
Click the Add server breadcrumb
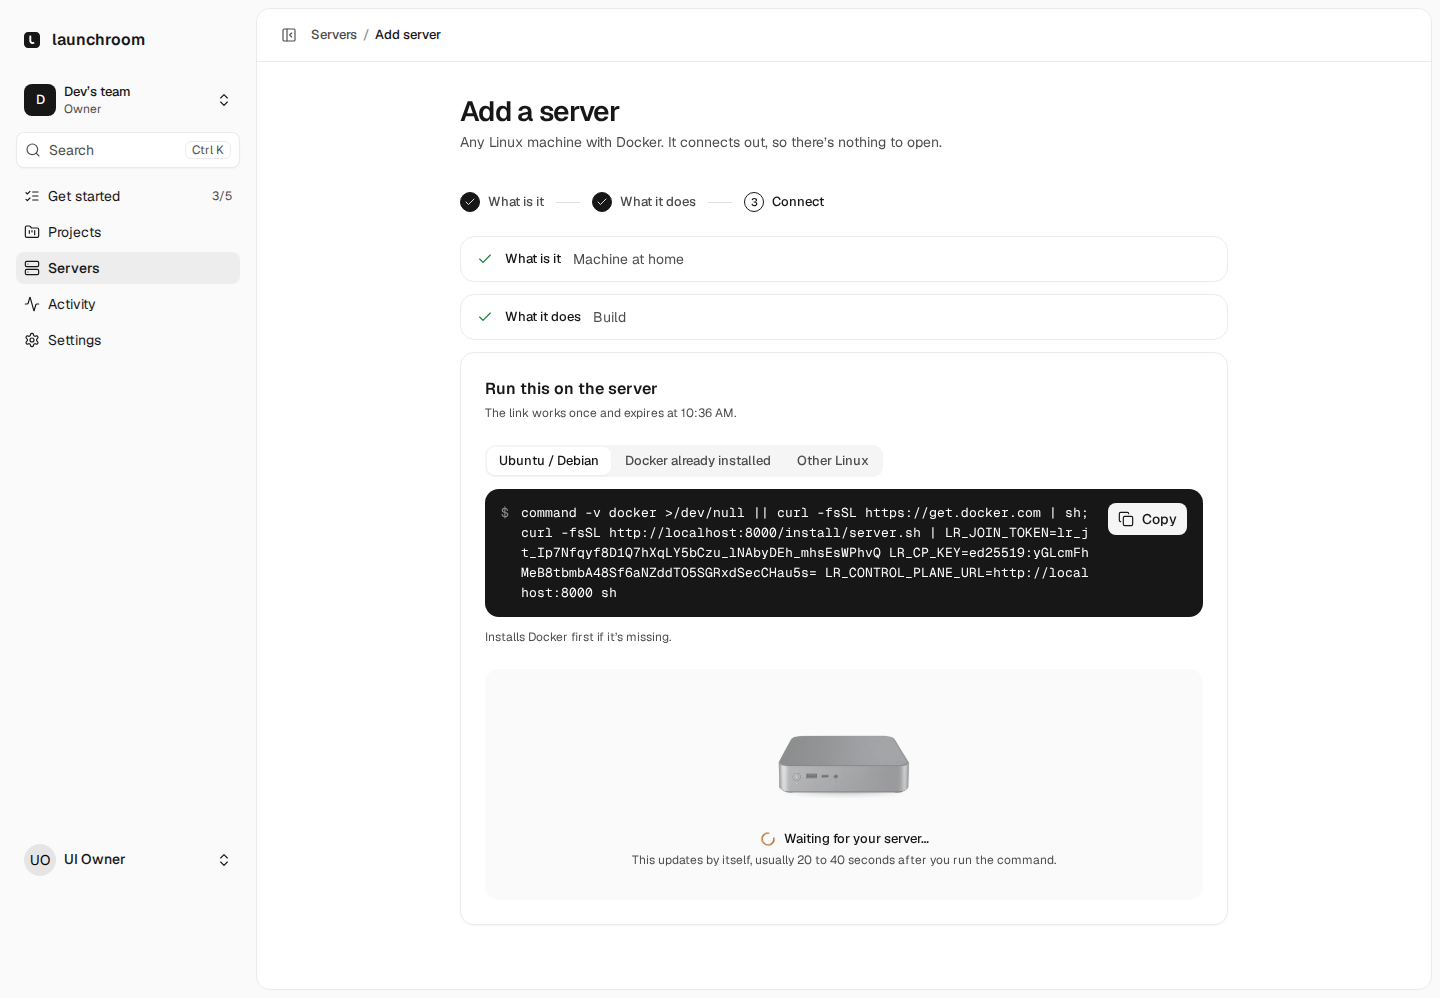tap(408, 35)
